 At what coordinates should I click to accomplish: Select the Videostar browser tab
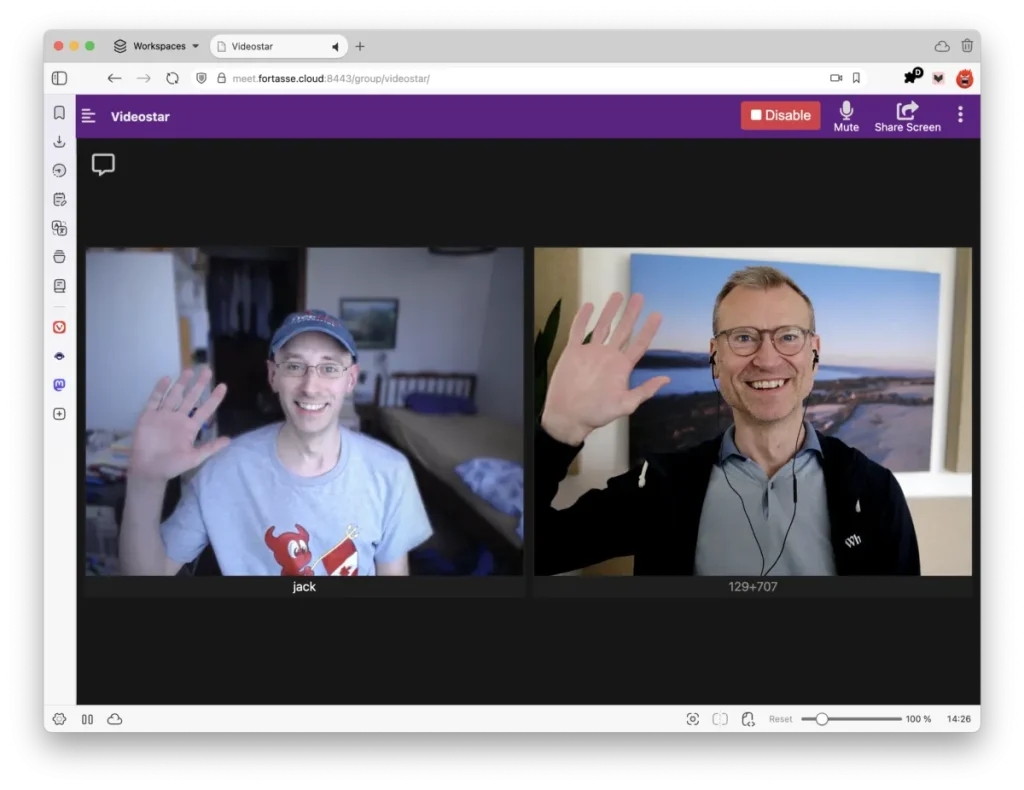[x=270, y=46]
